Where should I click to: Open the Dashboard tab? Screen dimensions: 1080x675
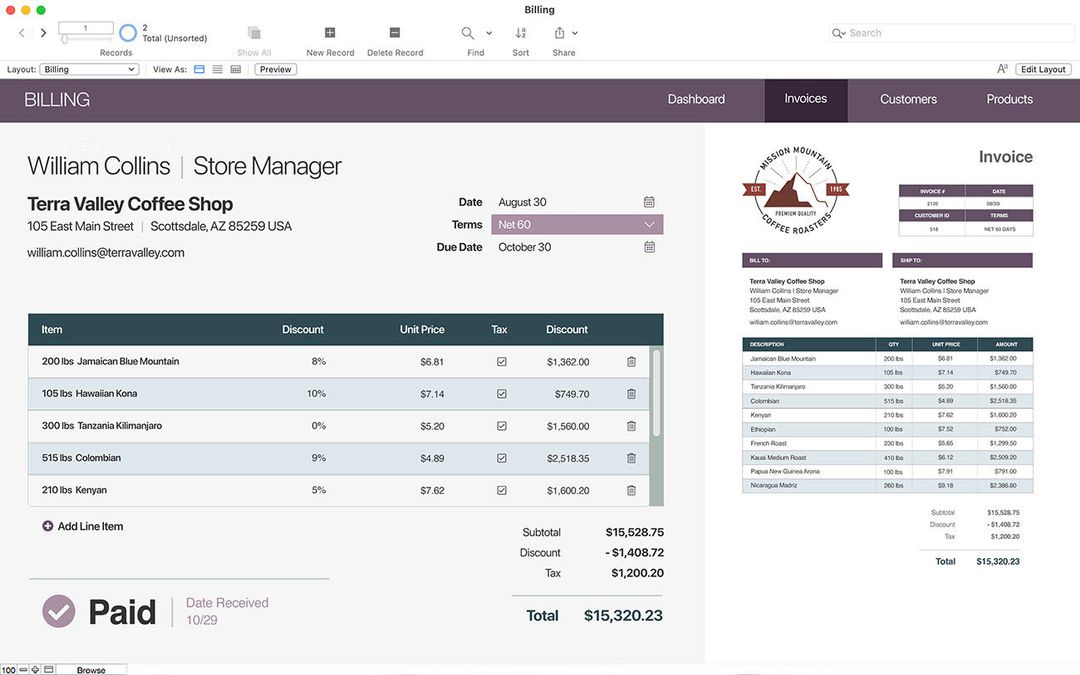click(x=696, y=99)
